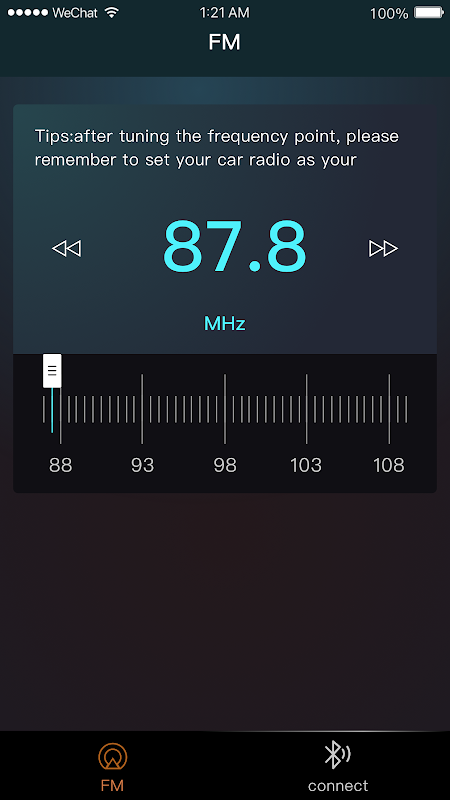Select the 93 mark on frequency scale
Viewport: 450px width, 800px height.
coord(142,465)
